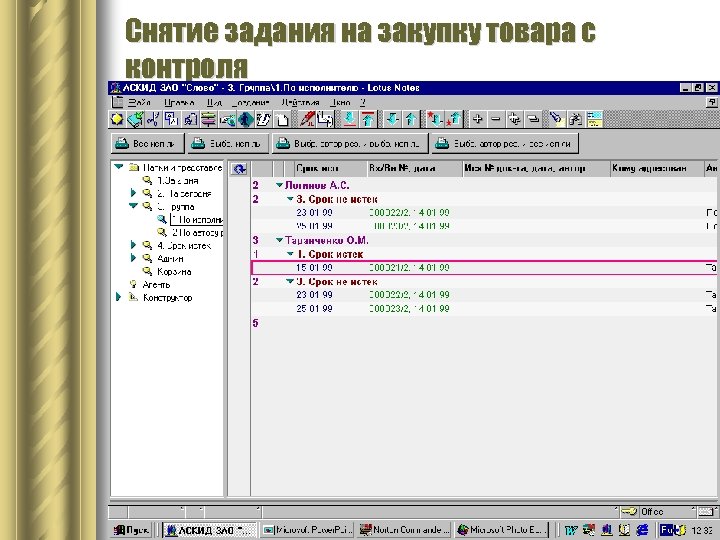Click the fourth print button in the action bar
720x540 pixels.
[x=505, y=144]
